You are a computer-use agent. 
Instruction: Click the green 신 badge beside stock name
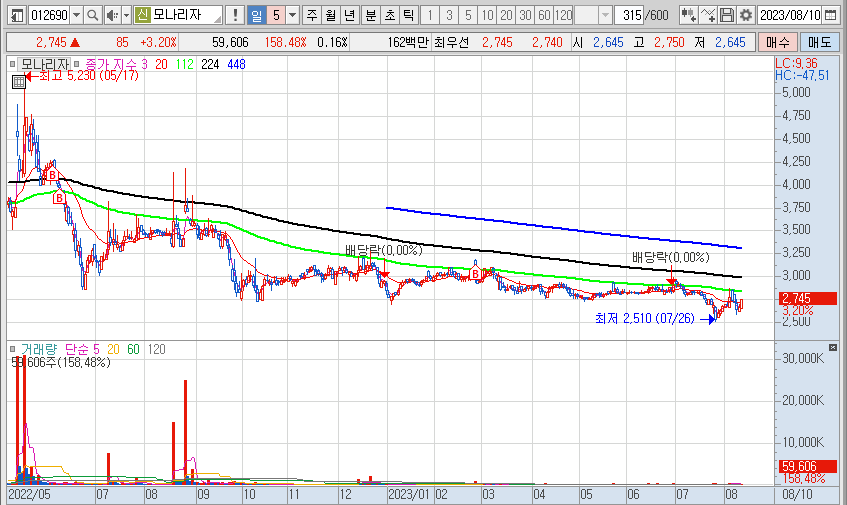[x=142, y=15]
